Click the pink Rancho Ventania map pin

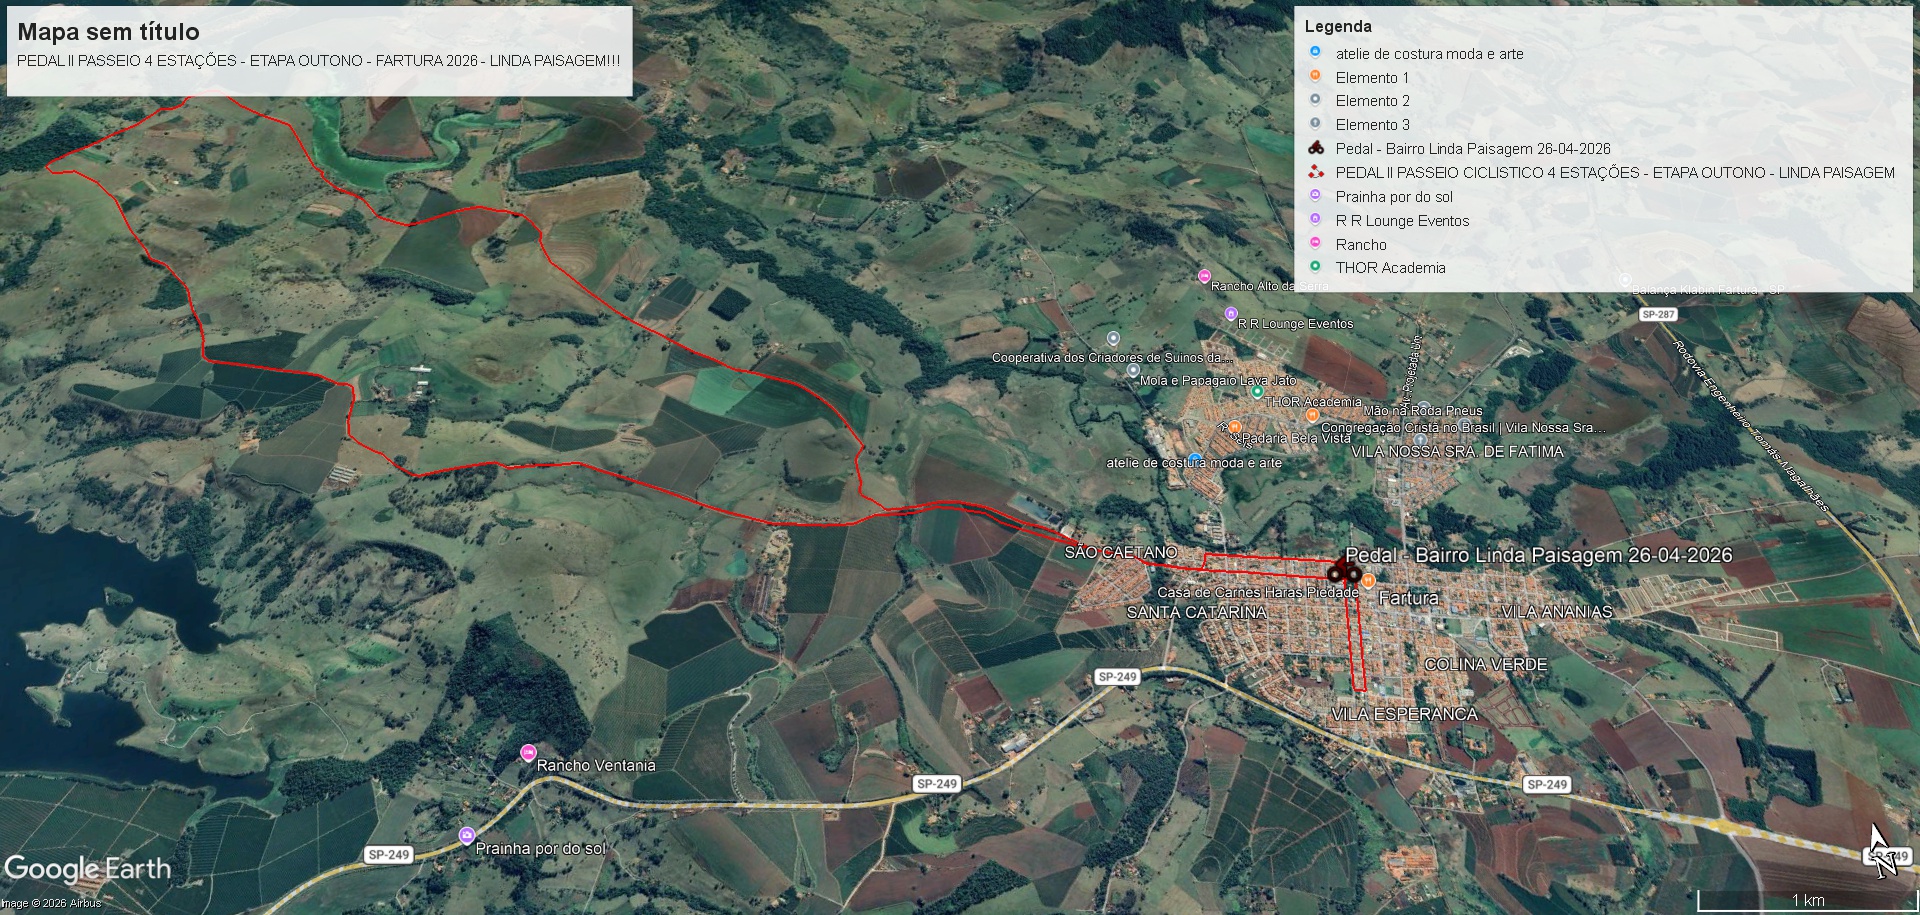click(528, 753)
